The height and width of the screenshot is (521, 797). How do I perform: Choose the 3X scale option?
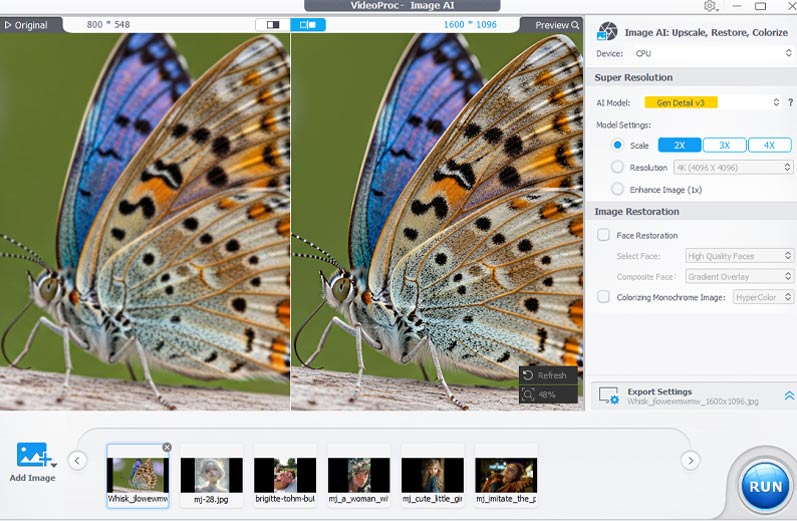pos(724,145)
